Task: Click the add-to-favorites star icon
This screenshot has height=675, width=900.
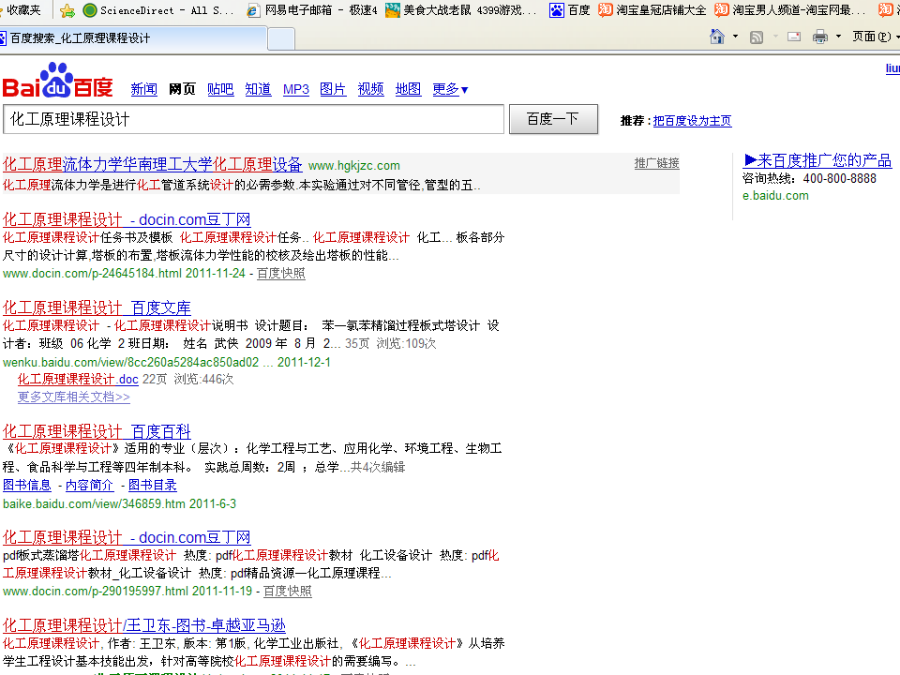Action: [x=67, y=10]
